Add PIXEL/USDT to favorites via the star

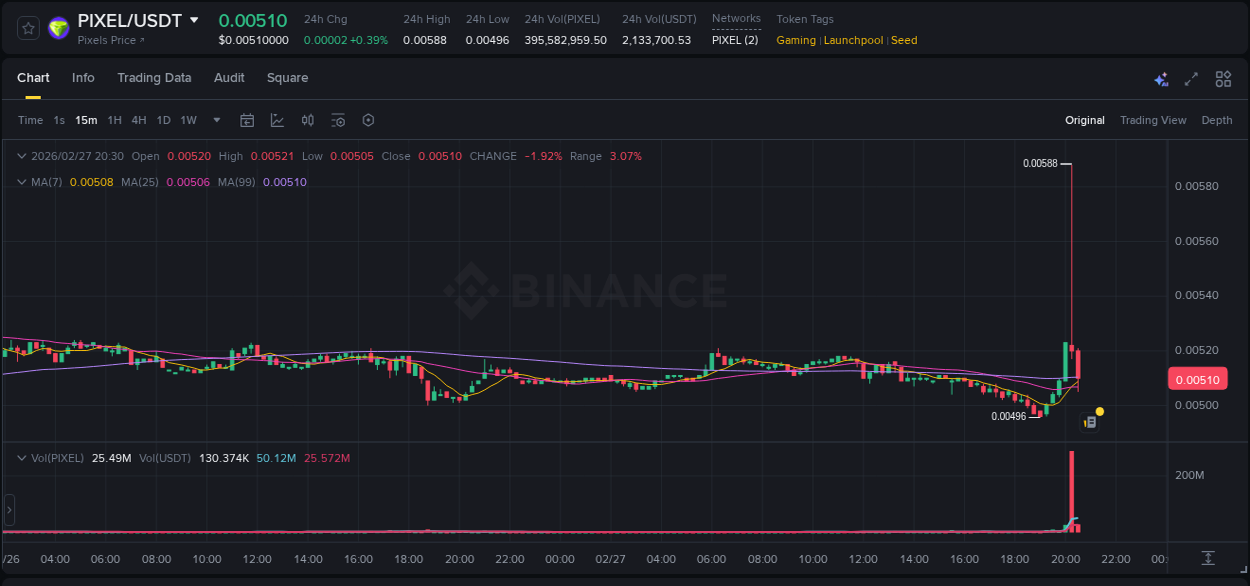(28, 28)
